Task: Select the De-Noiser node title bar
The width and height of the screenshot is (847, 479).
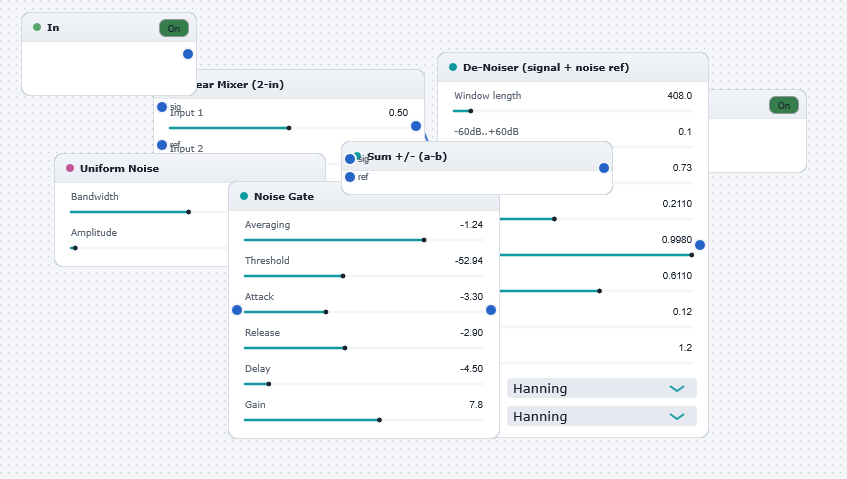Action: click(x=573, y=68)
